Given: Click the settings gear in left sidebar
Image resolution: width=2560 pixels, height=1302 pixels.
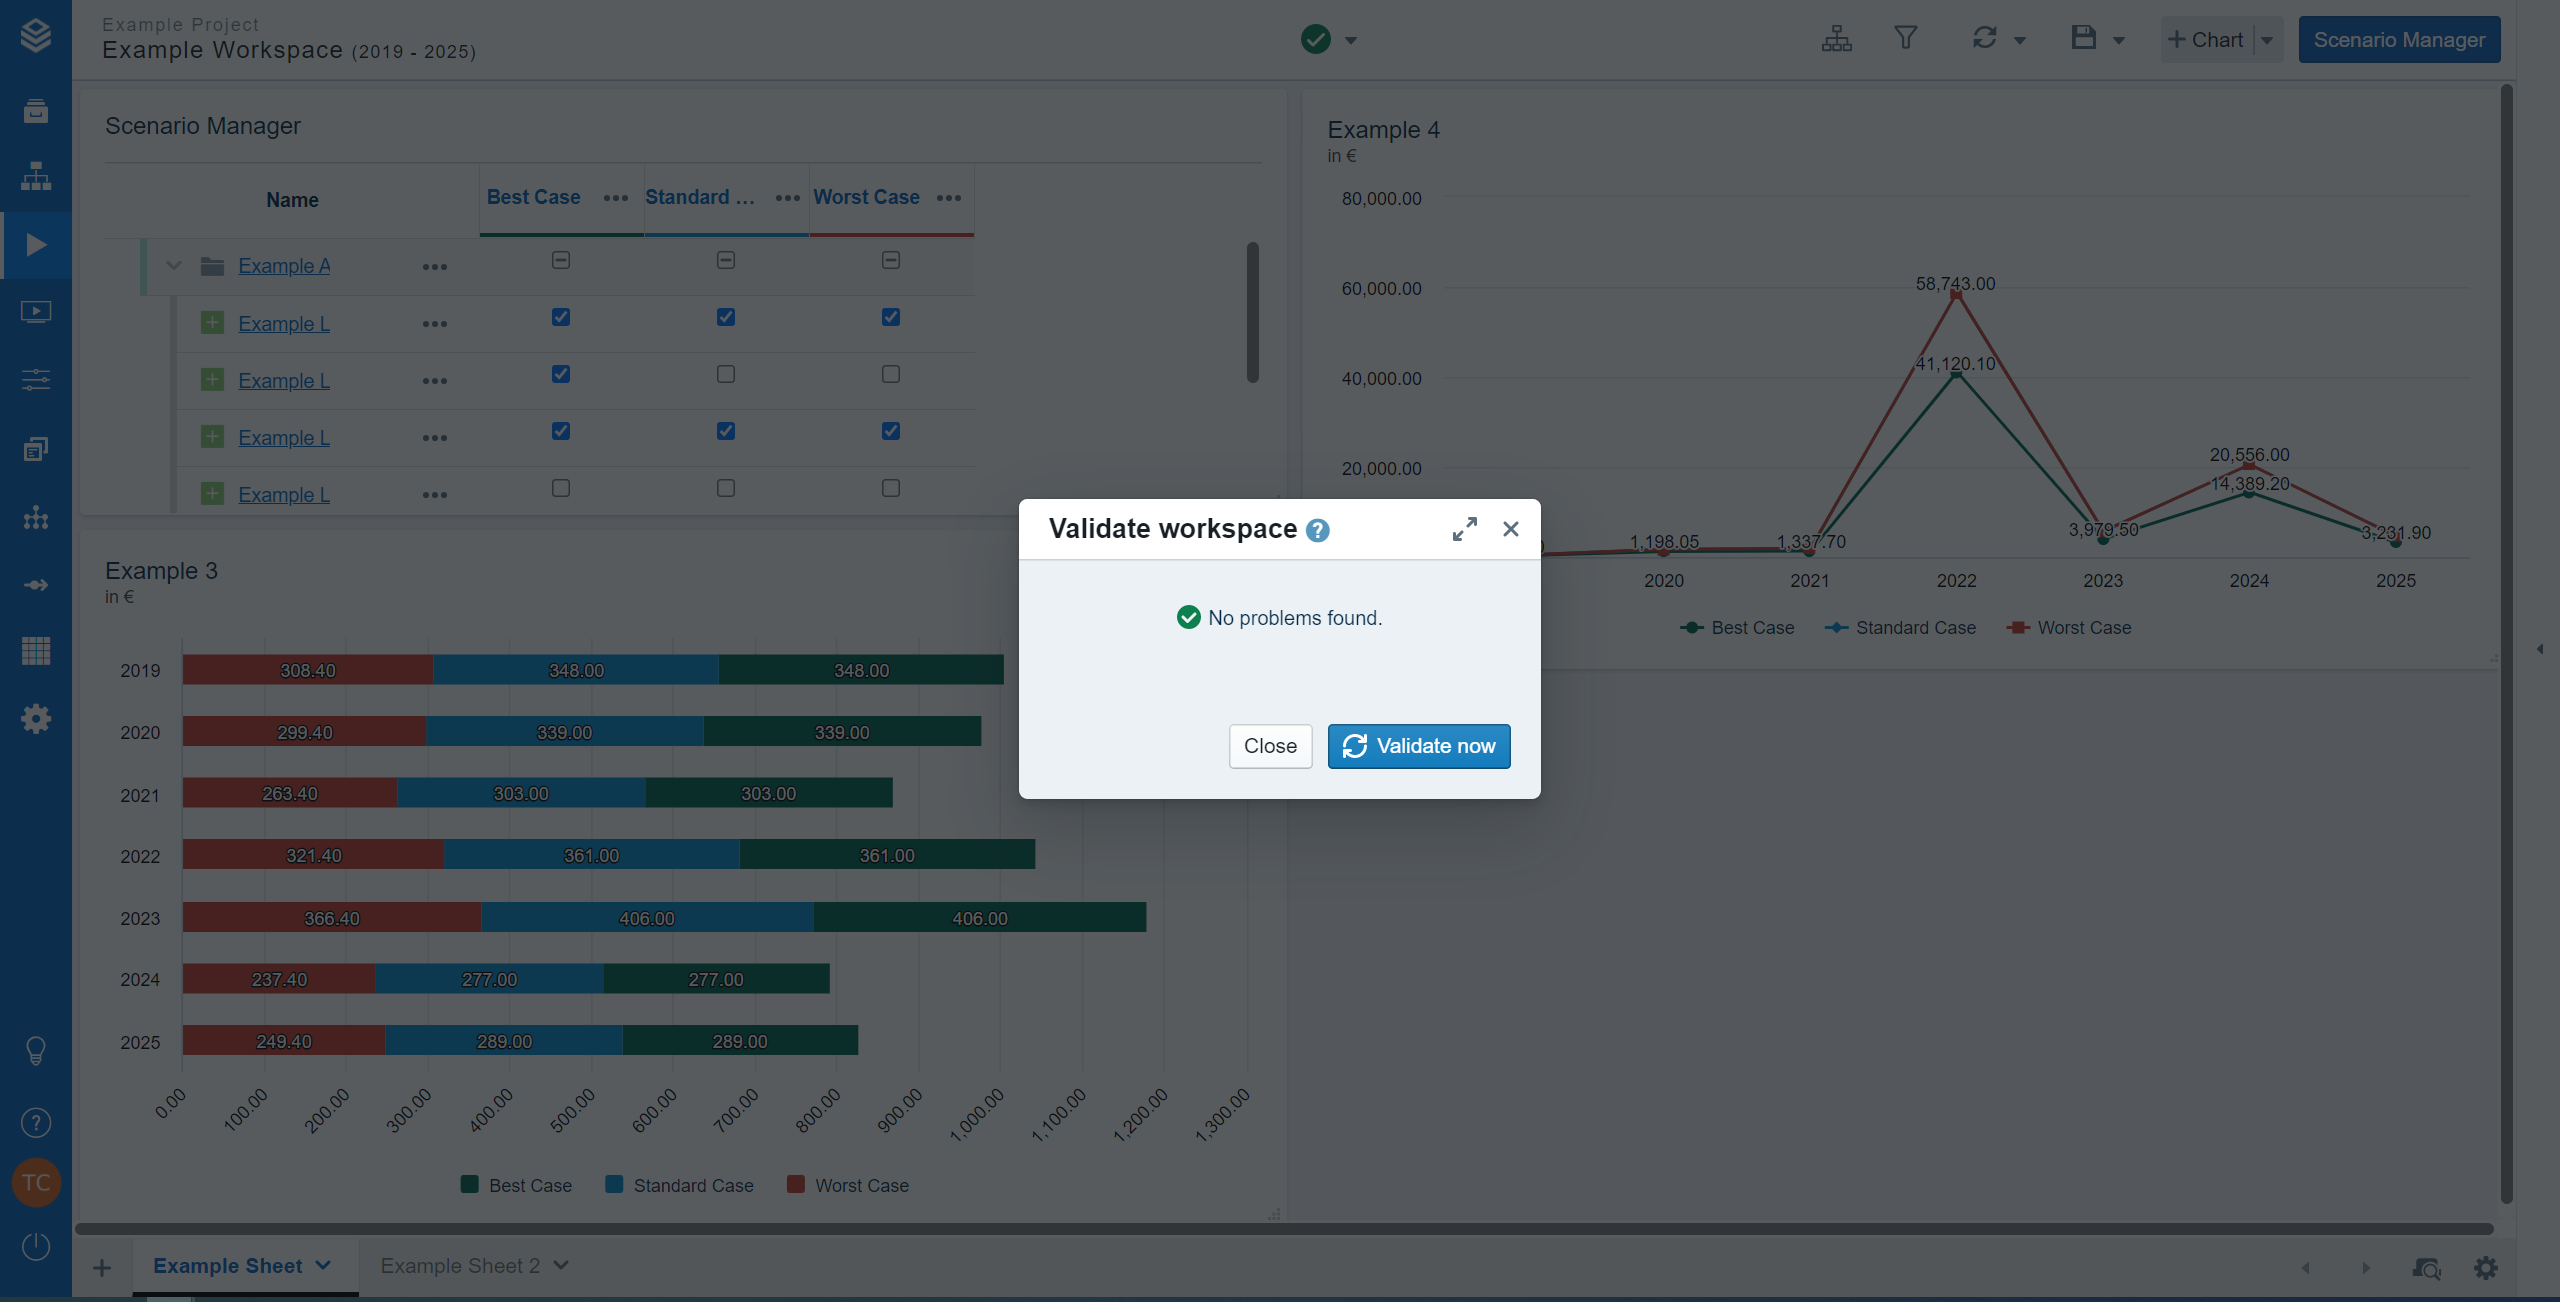Looking at the screenshot, I should [x=36, y=719].
